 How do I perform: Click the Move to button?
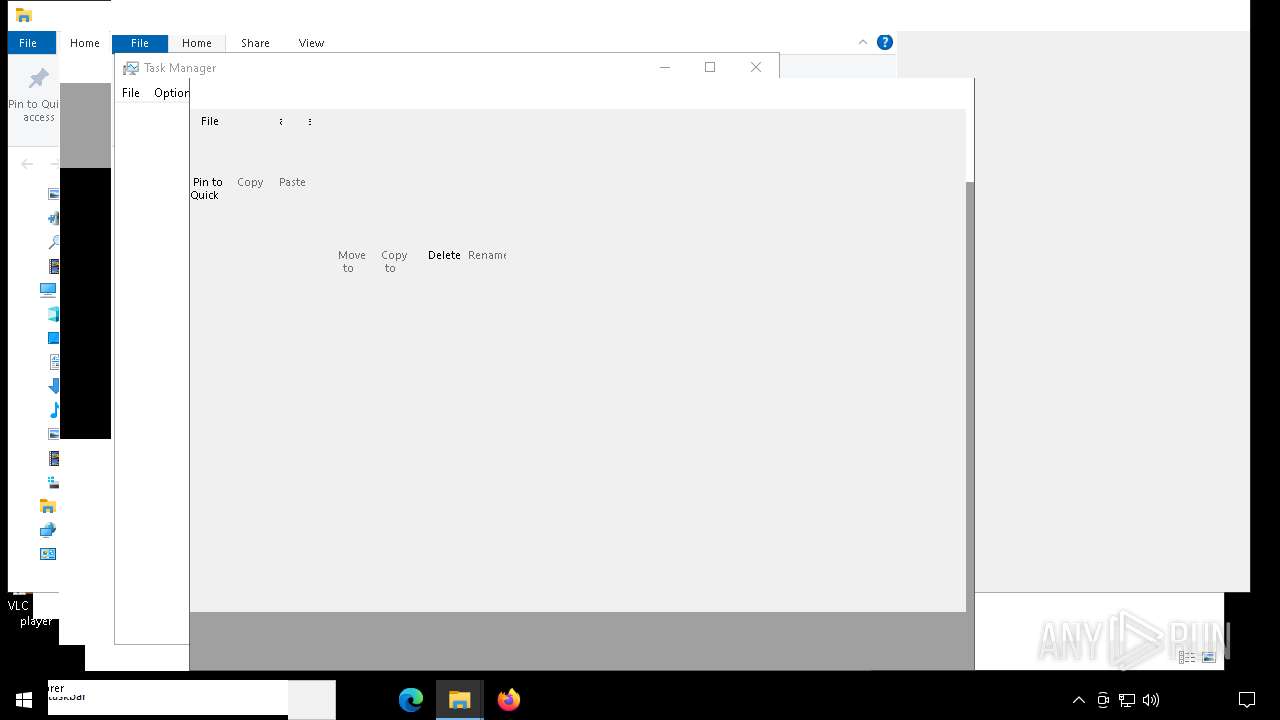351,261
